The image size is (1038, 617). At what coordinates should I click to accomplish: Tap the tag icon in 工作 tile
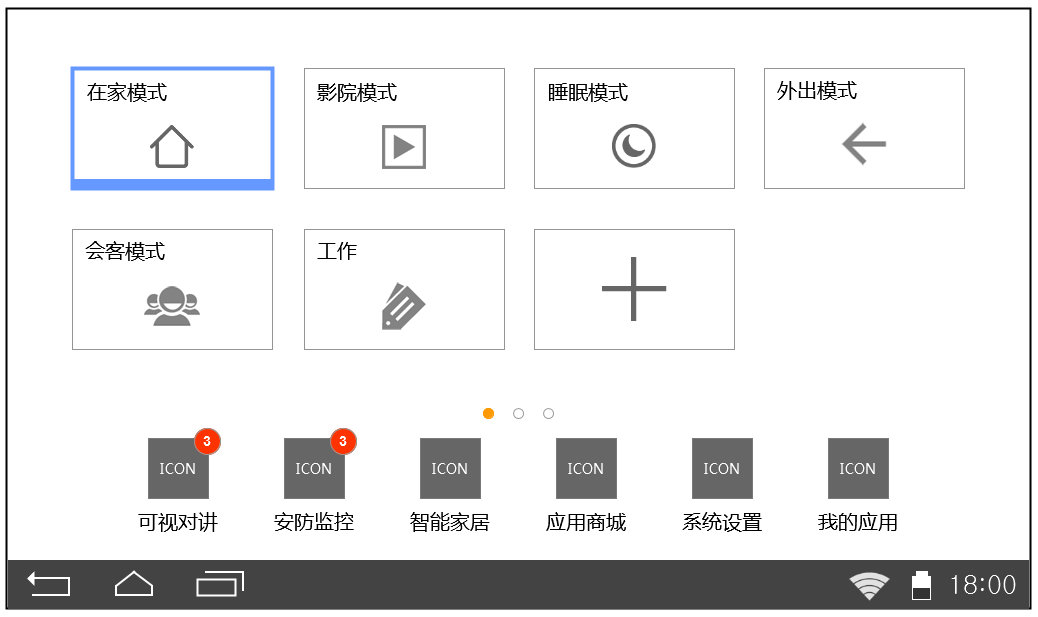404,307
